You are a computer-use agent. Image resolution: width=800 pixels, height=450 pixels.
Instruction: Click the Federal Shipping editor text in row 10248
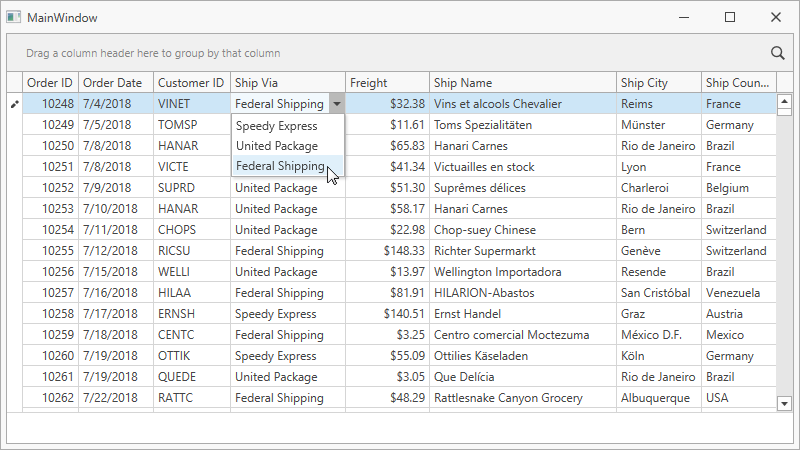[280, 104]
